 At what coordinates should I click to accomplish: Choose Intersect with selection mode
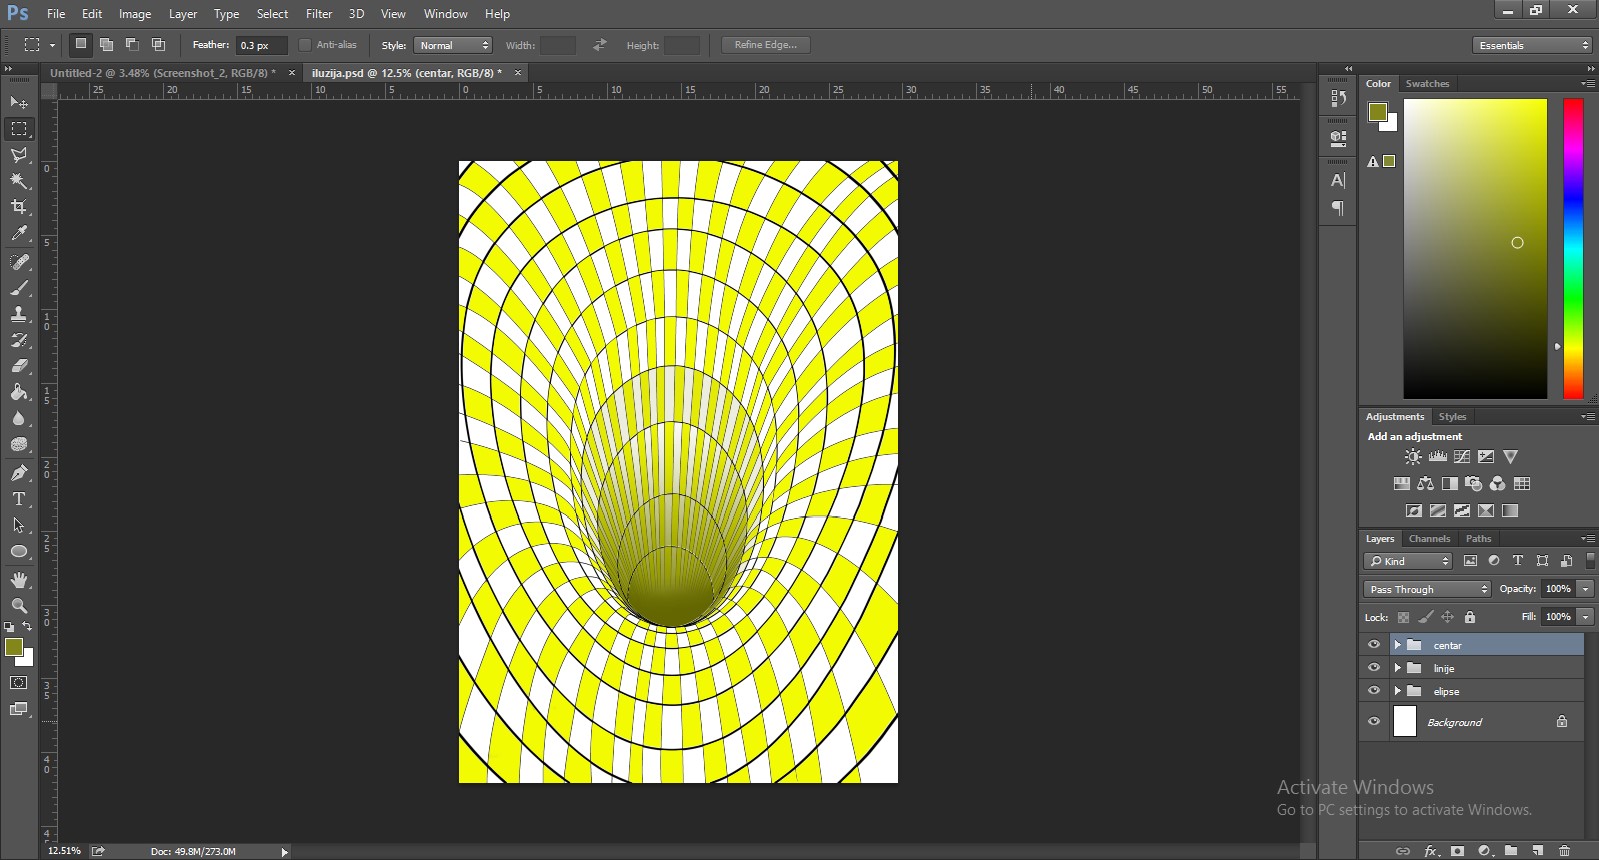(x=158, y=44)
